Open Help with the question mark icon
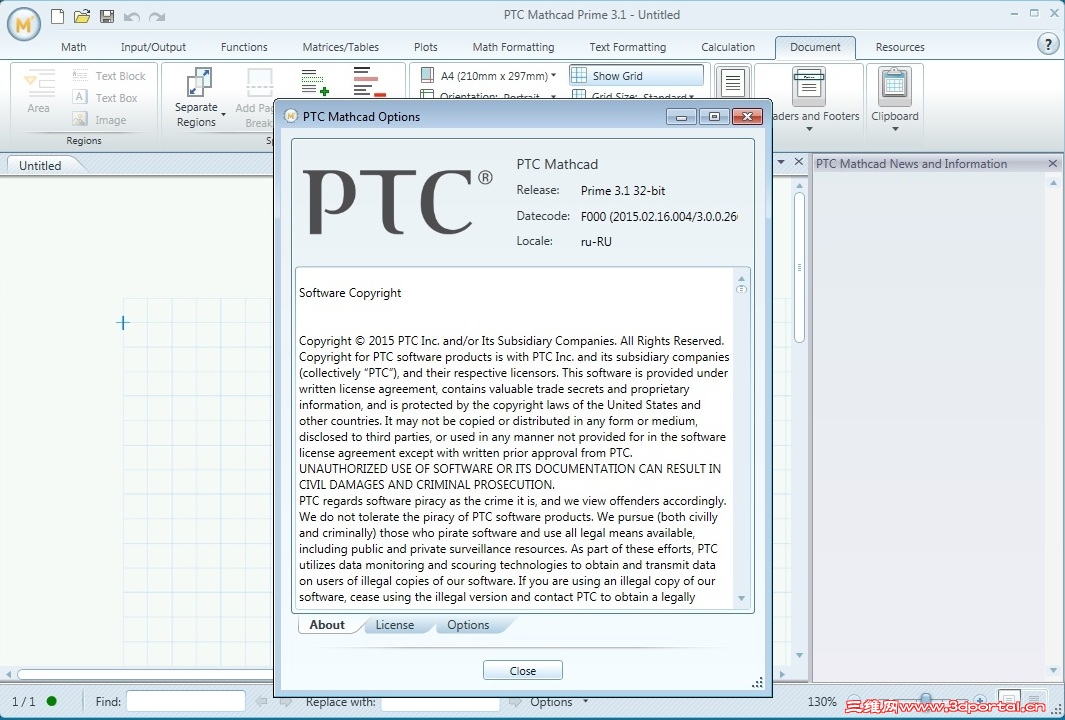 coord(1048,44)
